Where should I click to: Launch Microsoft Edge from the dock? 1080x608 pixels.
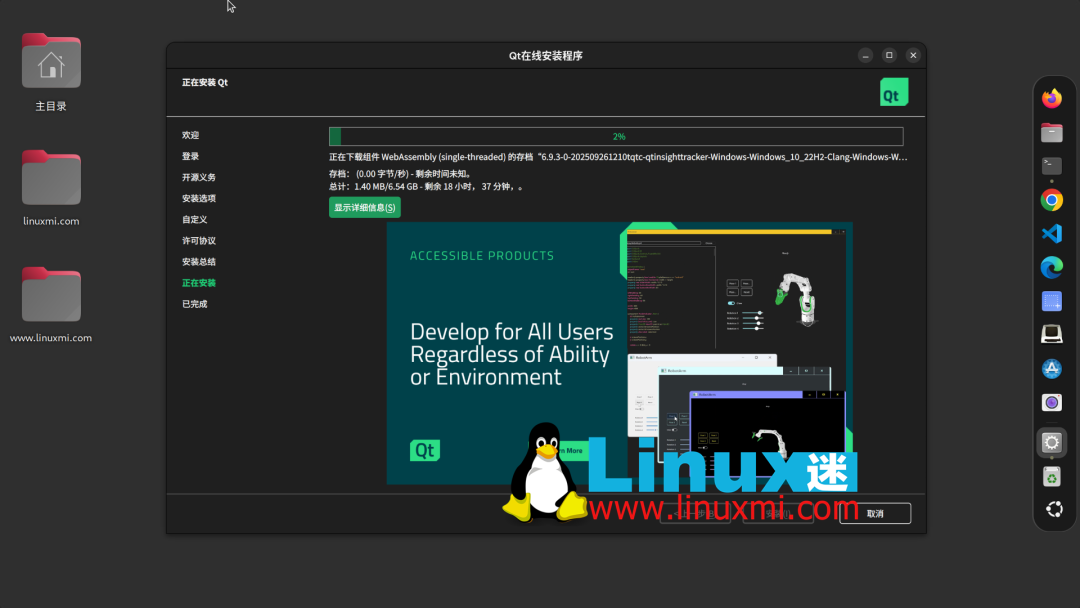point(1053,267)
